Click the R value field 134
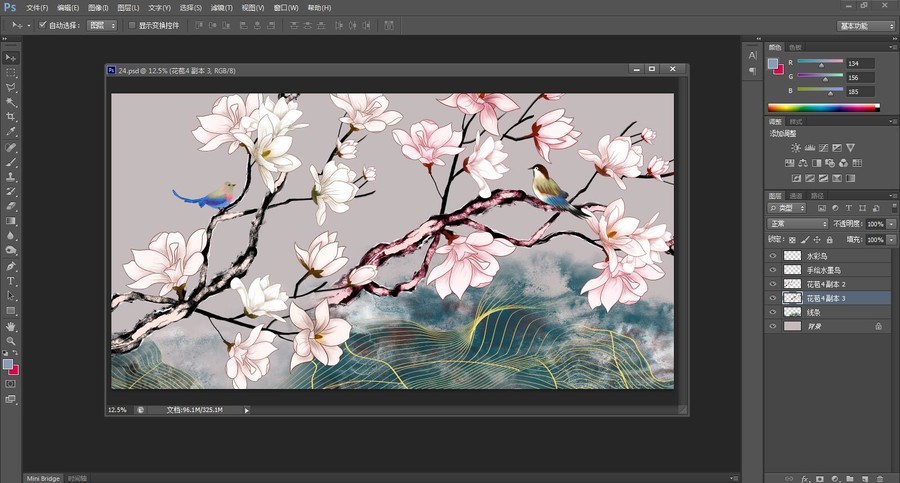The image size is (900, 483). tap(860, 63)
